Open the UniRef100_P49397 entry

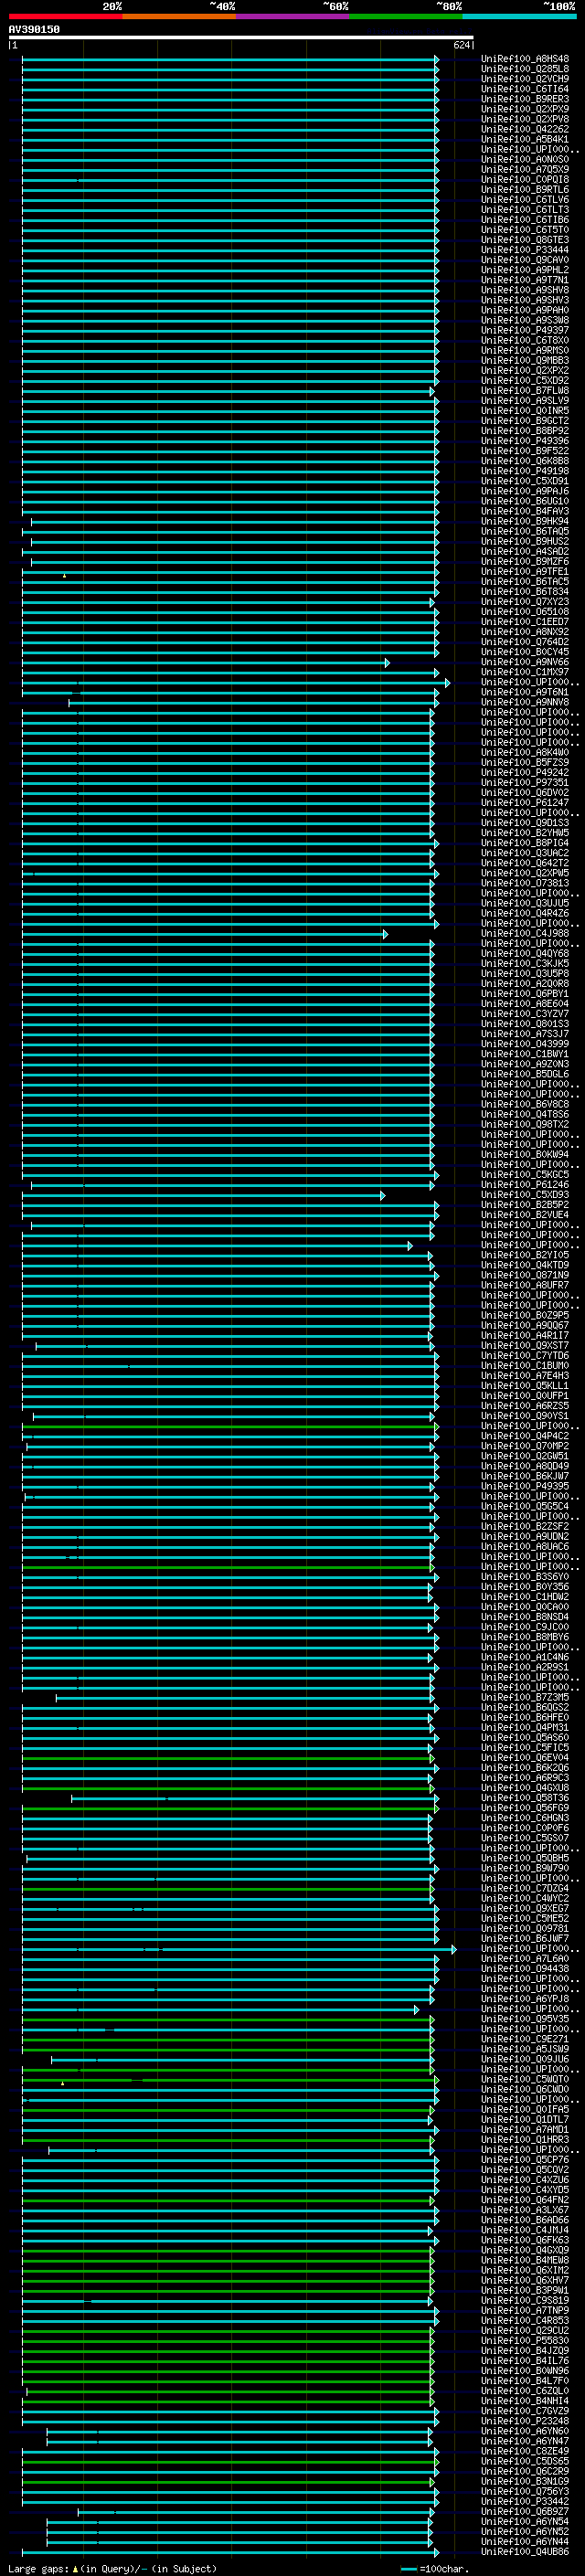pos(525,330)
